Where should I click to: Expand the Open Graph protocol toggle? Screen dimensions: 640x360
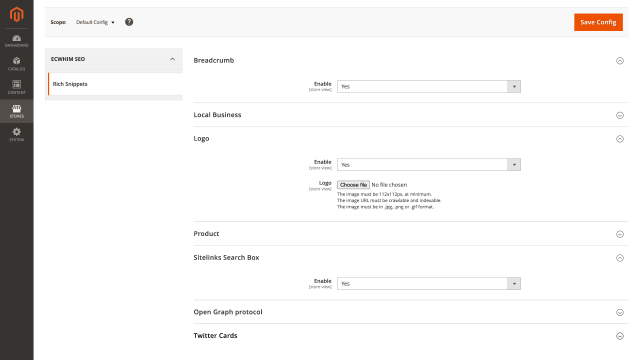620,313
